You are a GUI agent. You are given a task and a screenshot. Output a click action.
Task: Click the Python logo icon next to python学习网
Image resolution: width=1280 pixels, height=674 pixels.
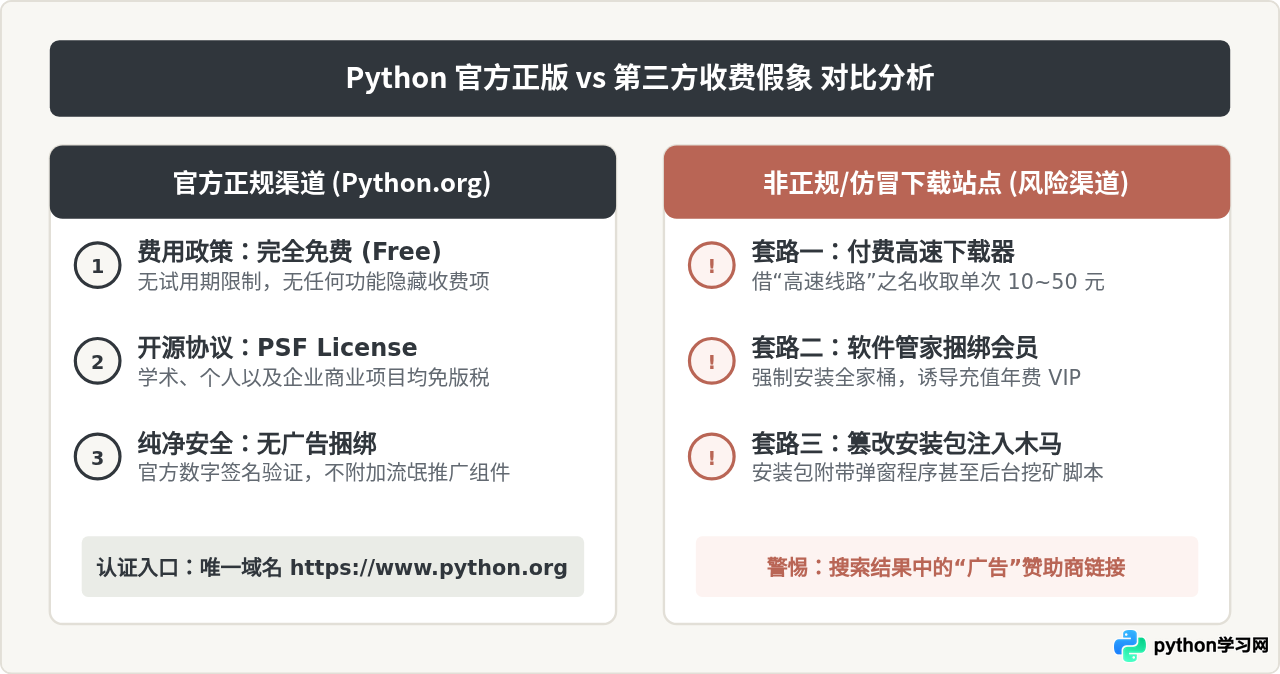[1130, 646]
